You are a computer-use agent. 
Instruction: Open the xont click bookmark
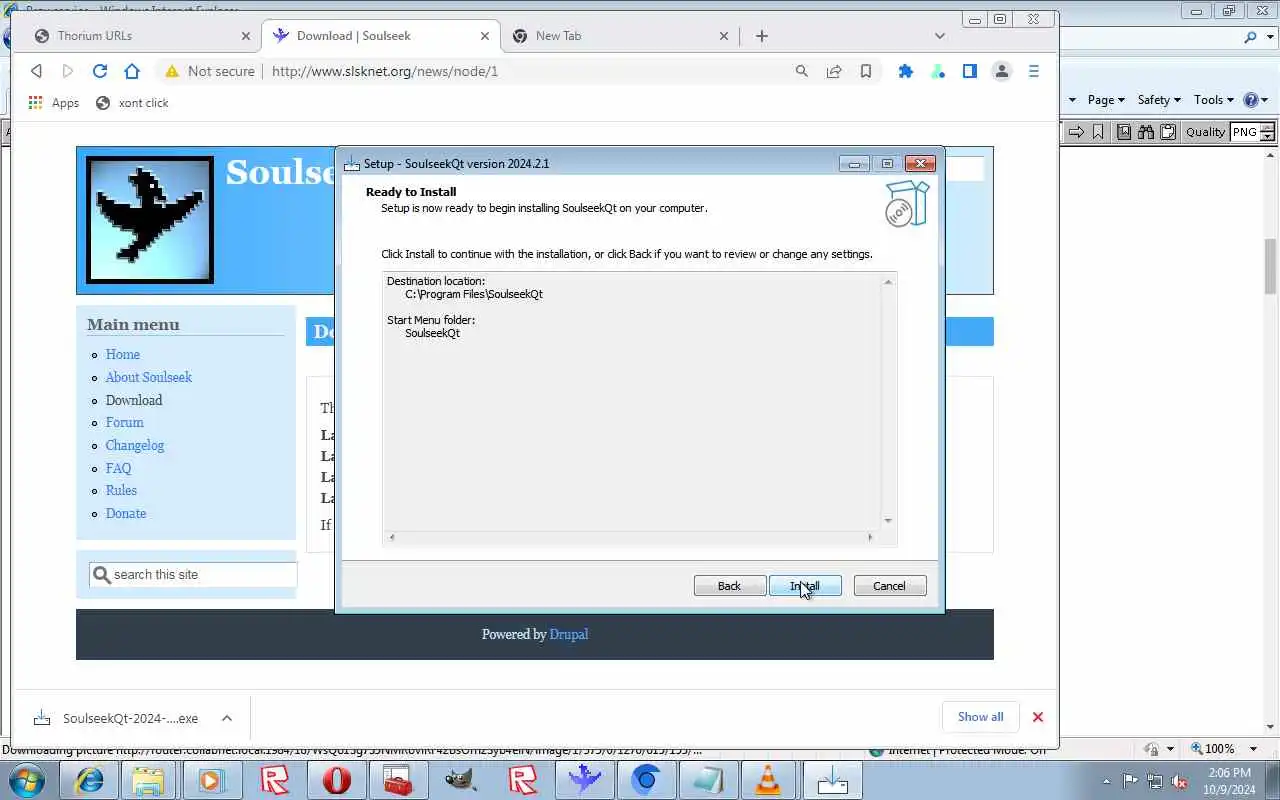coord(132,103)
